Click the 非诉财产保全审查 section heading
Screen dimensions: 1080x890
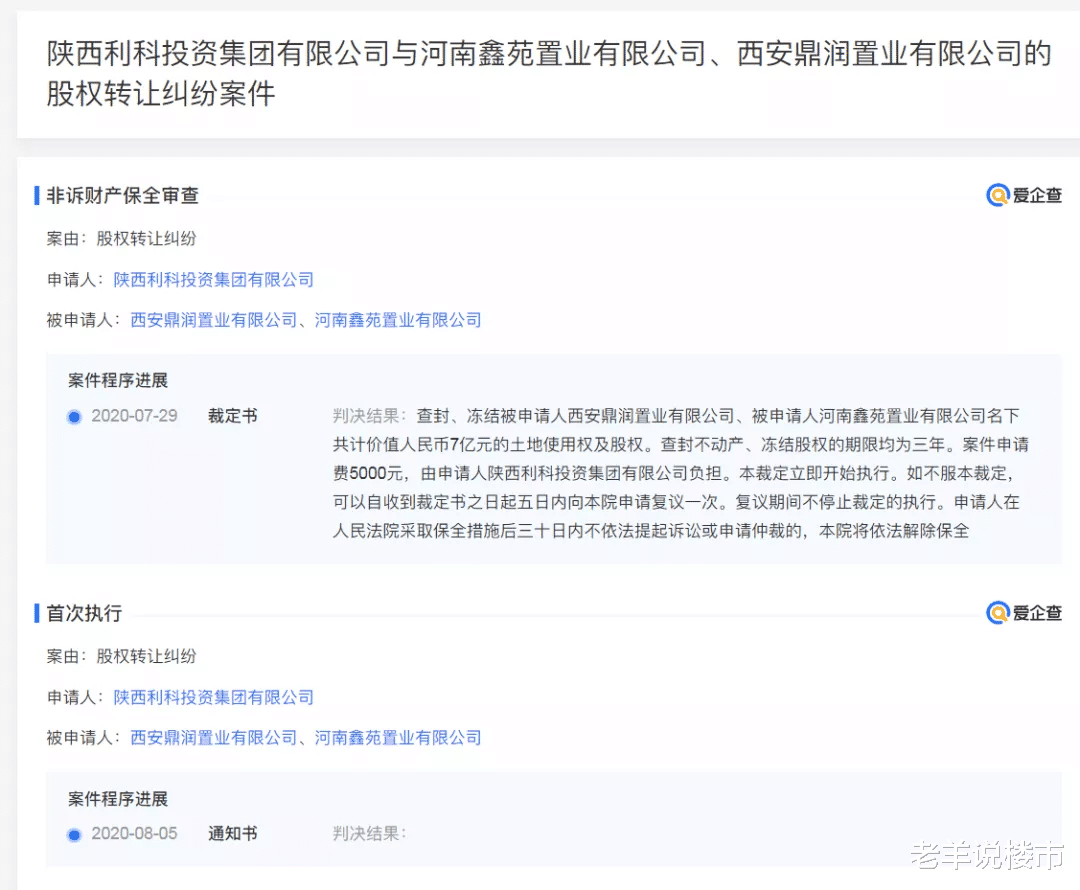point(123,196)
